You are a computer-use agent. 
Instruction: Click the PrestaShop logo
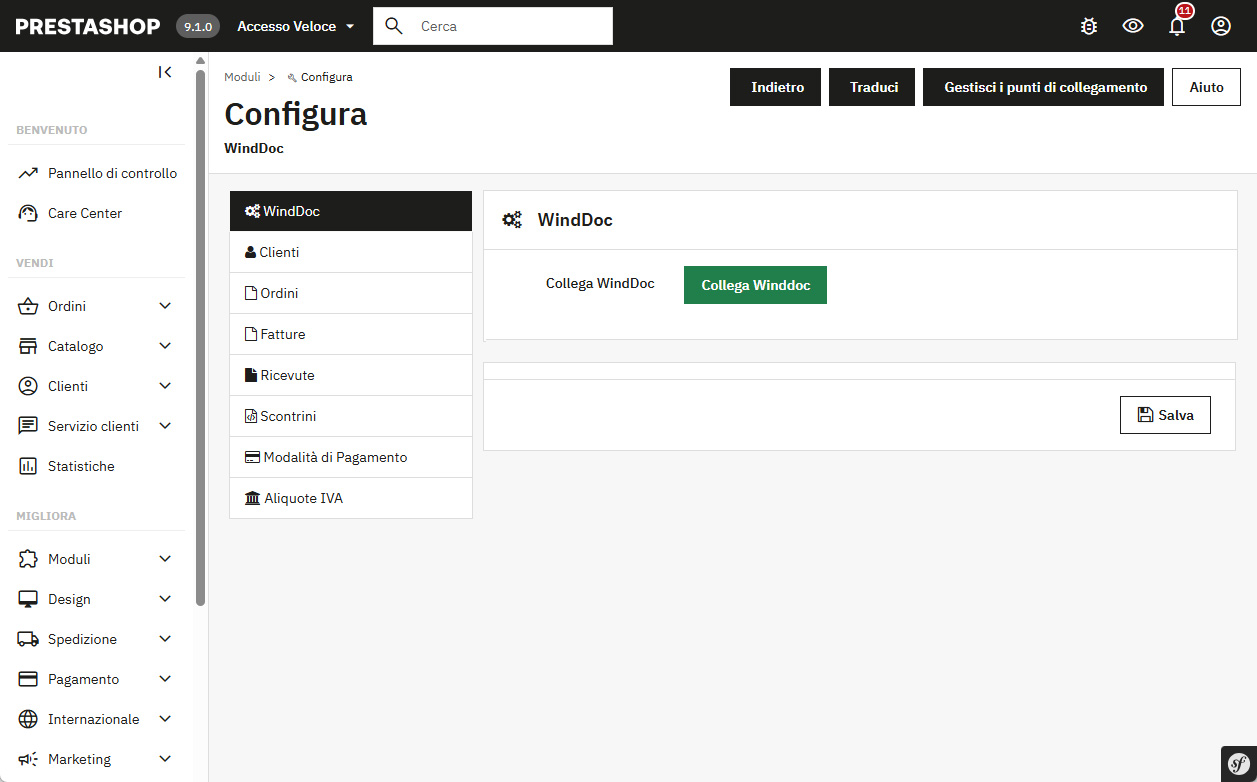pos(88,27)
